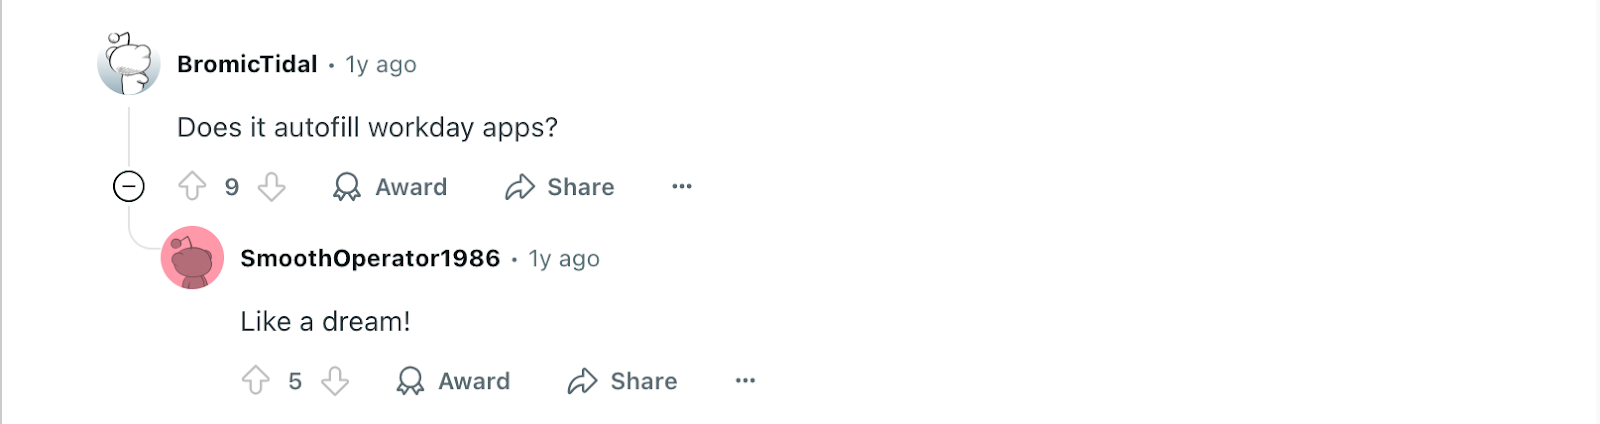1600x424 pixels.
Task: Share BromicTidal's workday apps comment
Action: coord(560,187)
